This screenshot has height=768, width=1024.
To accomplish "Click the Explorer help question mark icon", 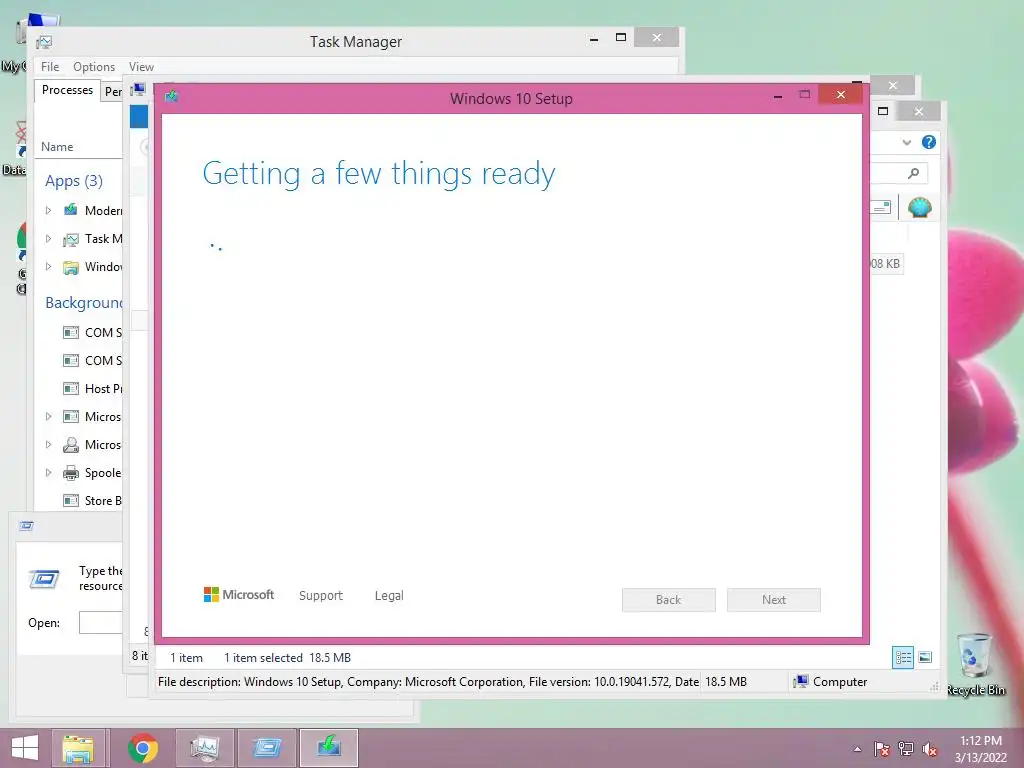I will [x=929, y=142].
